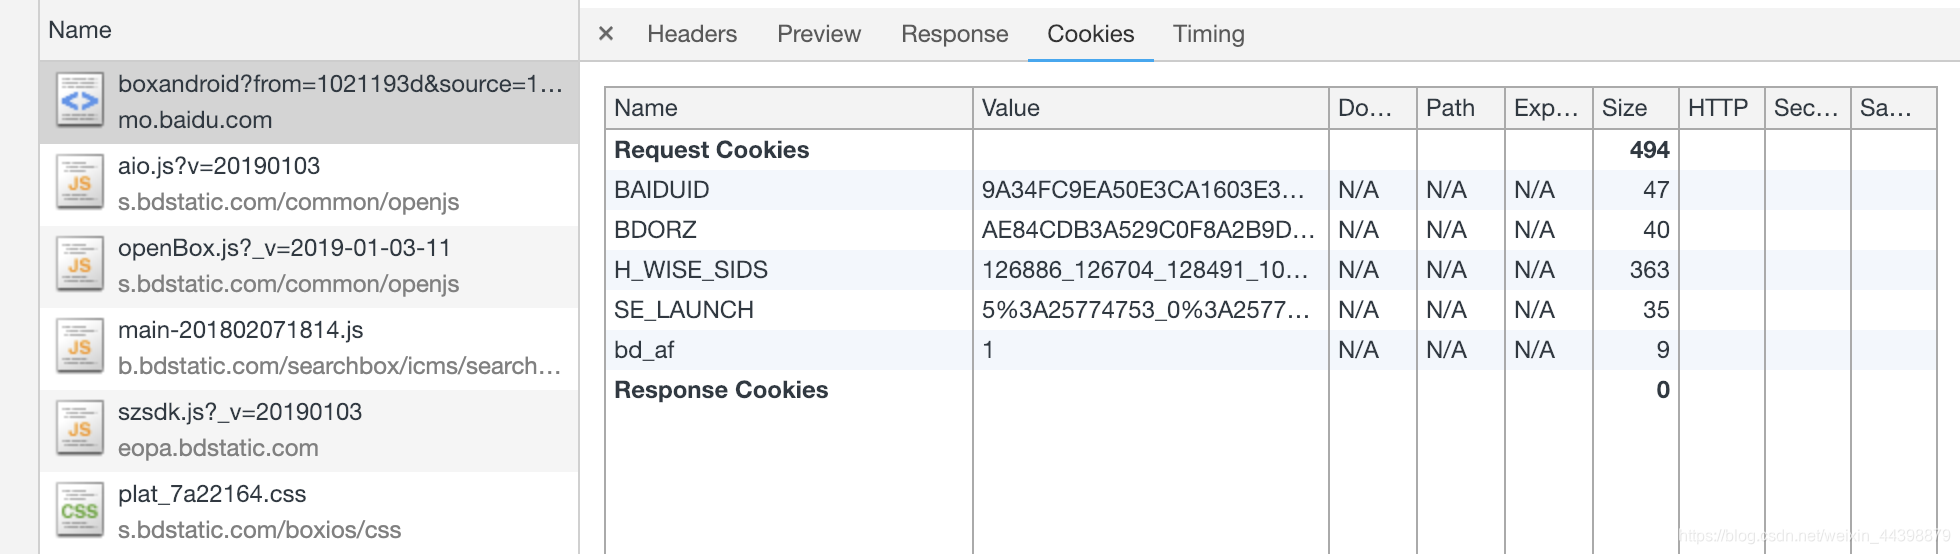Click the HTTP column header

(x=1722, y=108)
